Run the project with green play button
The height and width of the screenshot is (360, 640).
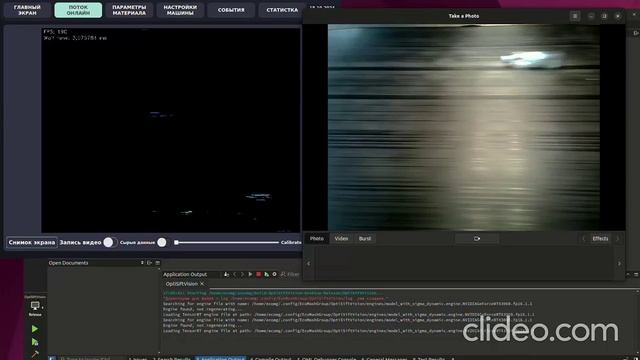35,329
